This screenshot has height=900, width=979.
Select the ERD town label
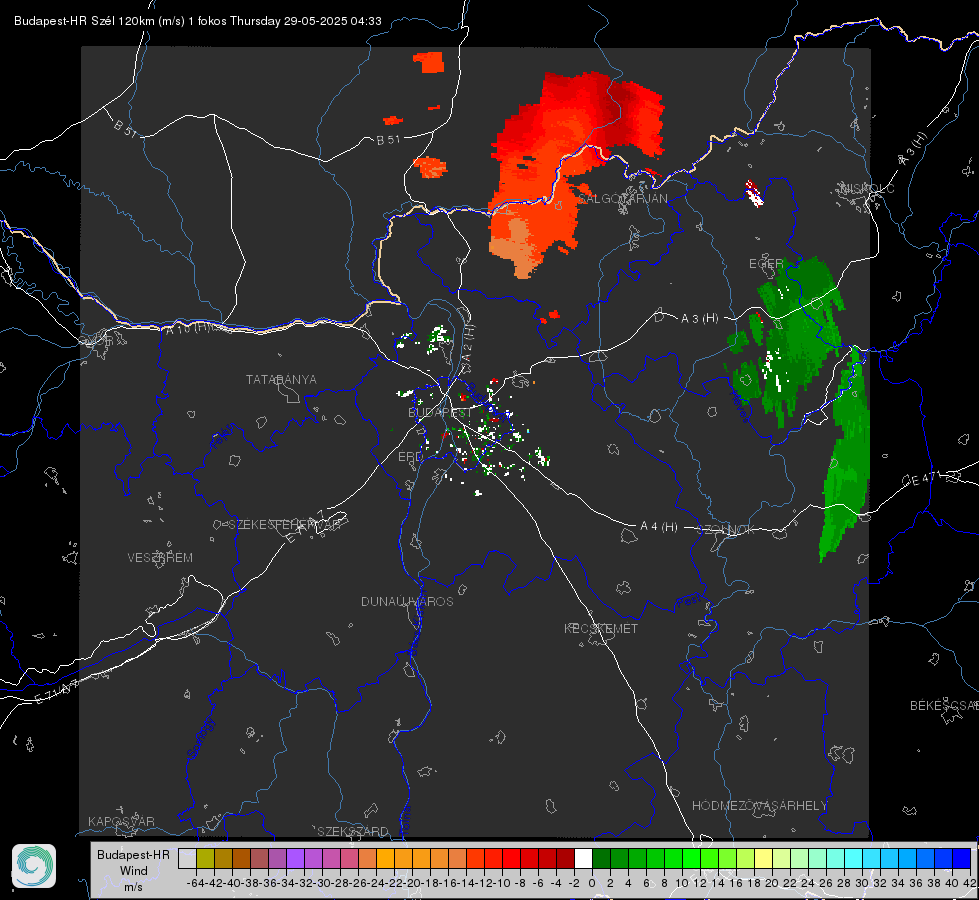click(x=410, y=457)
